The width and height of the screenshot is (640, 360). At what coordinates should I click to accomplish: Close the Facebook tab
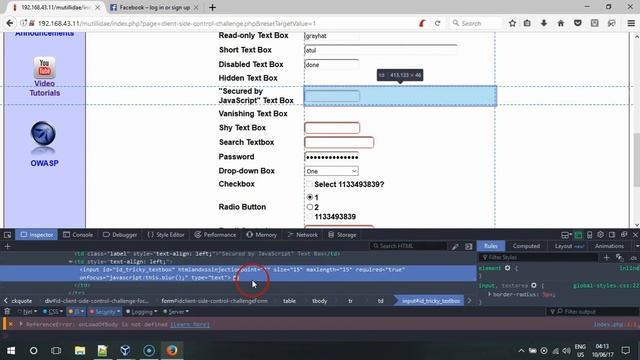tap(196, 7)
